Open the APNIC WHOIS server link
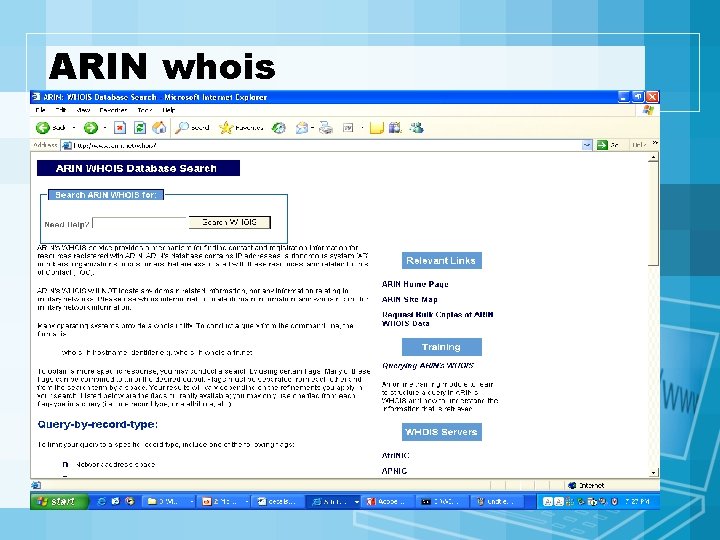 [394, 471]
